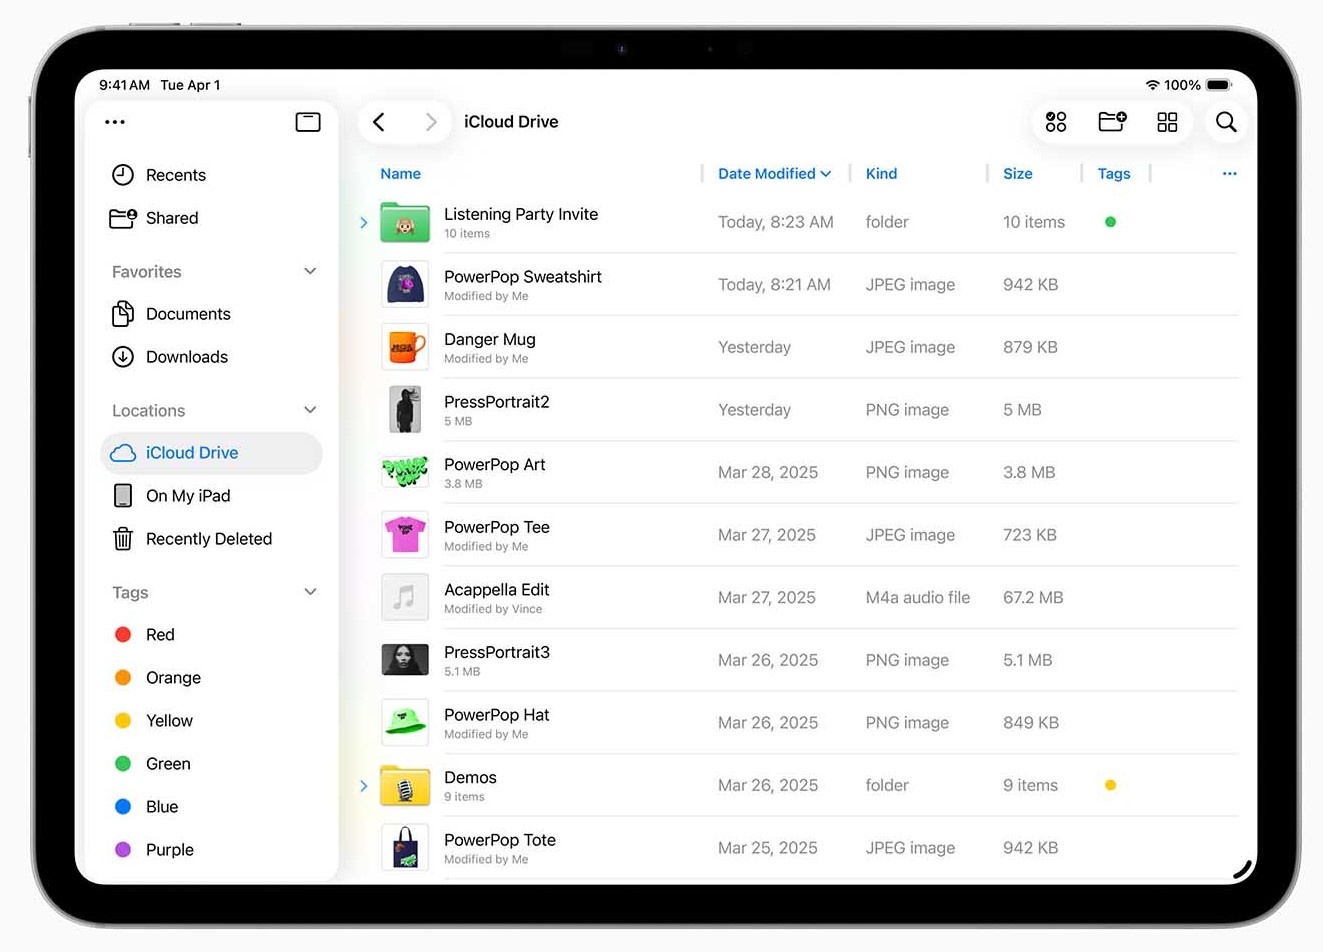Image resolution: width=1323 pixels, height=952 pixels.
Task: Open the sidebar three-dot menu
Action: click(115, 122)
